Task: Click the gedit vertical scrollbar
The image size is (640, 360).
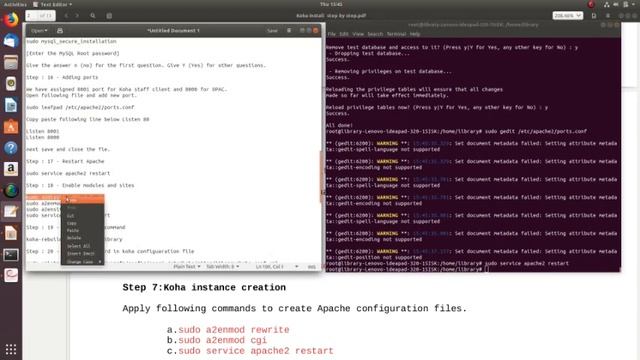Action: (321, 176)
